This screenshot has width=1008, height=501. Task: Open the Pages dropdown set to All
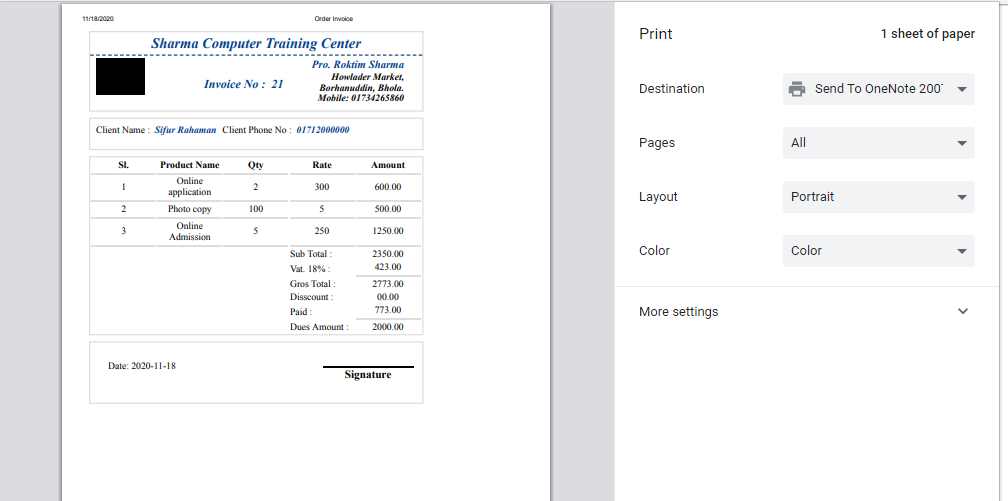pyautogui.click(x=878, y=143)
